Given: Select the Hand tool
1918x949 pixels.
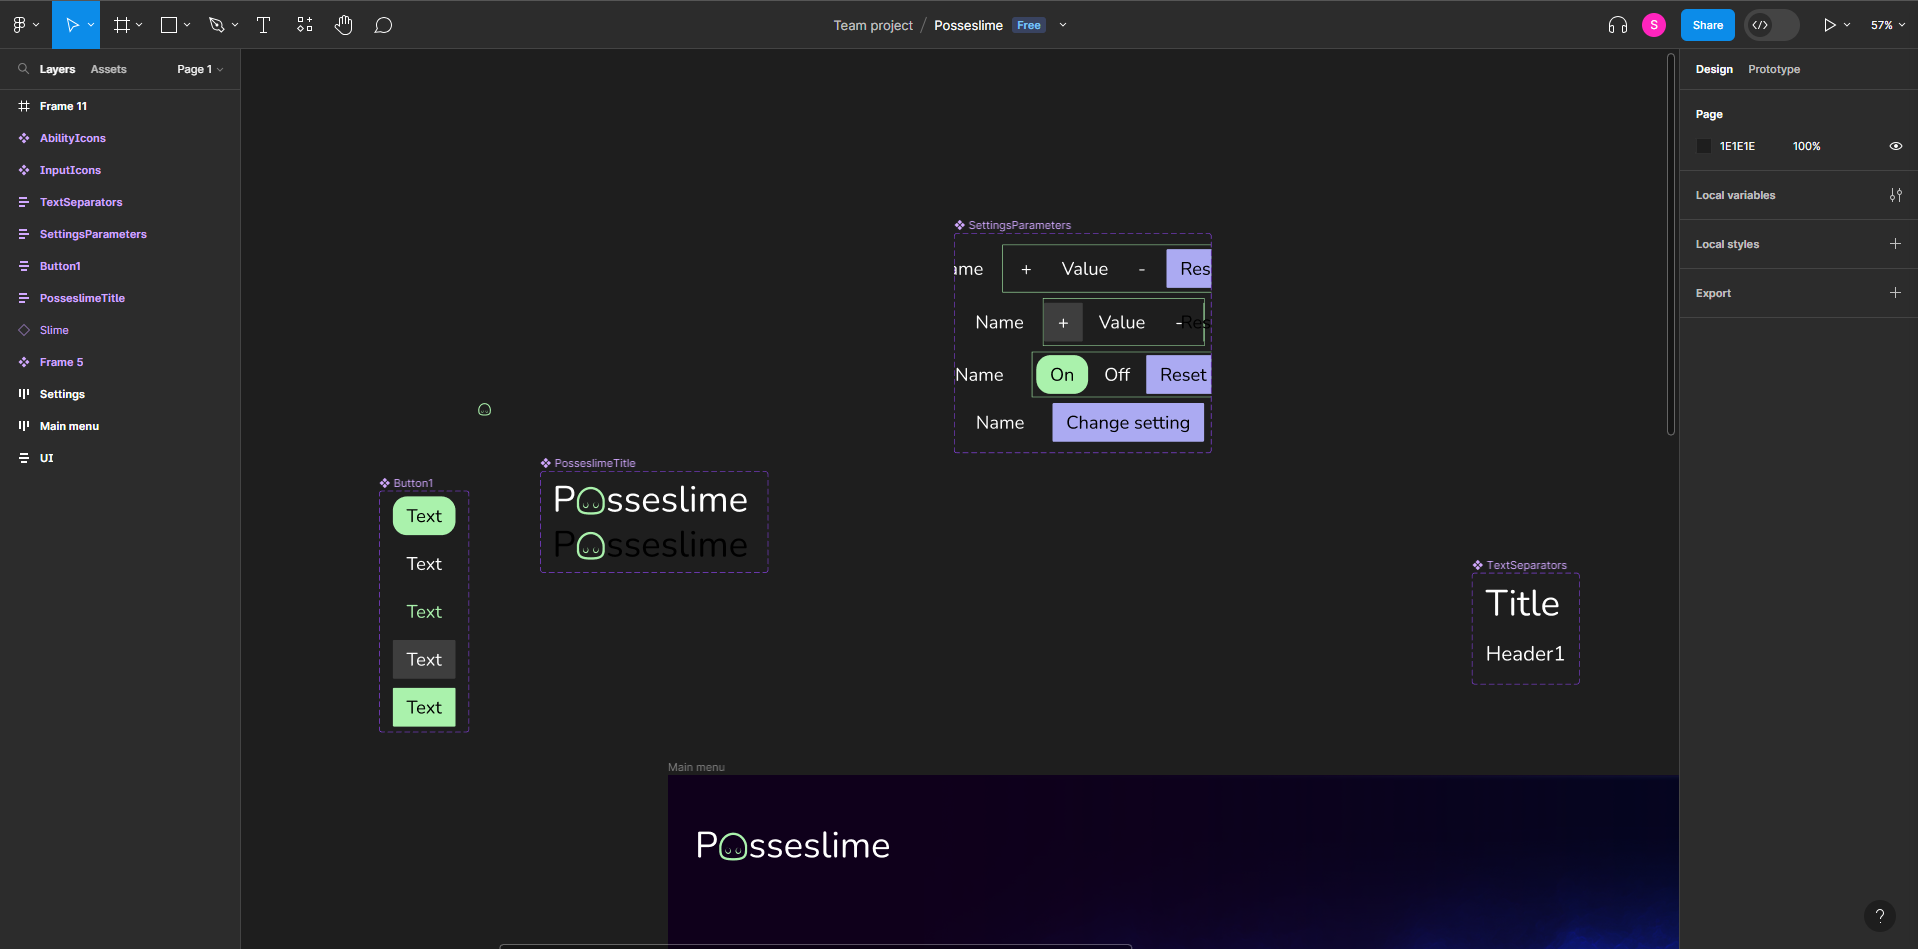Looking at the screenshot, I should (x=344, y=25).
